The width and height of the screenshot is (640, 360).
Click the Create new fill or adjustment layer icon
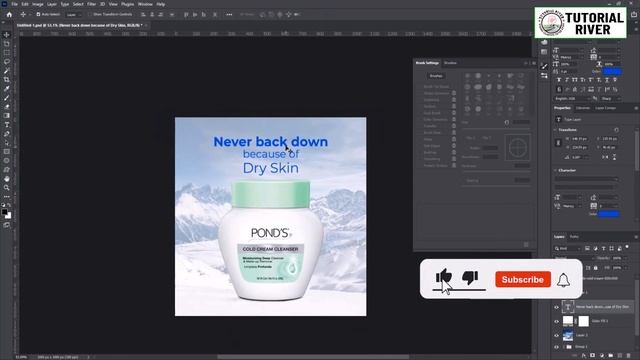(602, 356)
